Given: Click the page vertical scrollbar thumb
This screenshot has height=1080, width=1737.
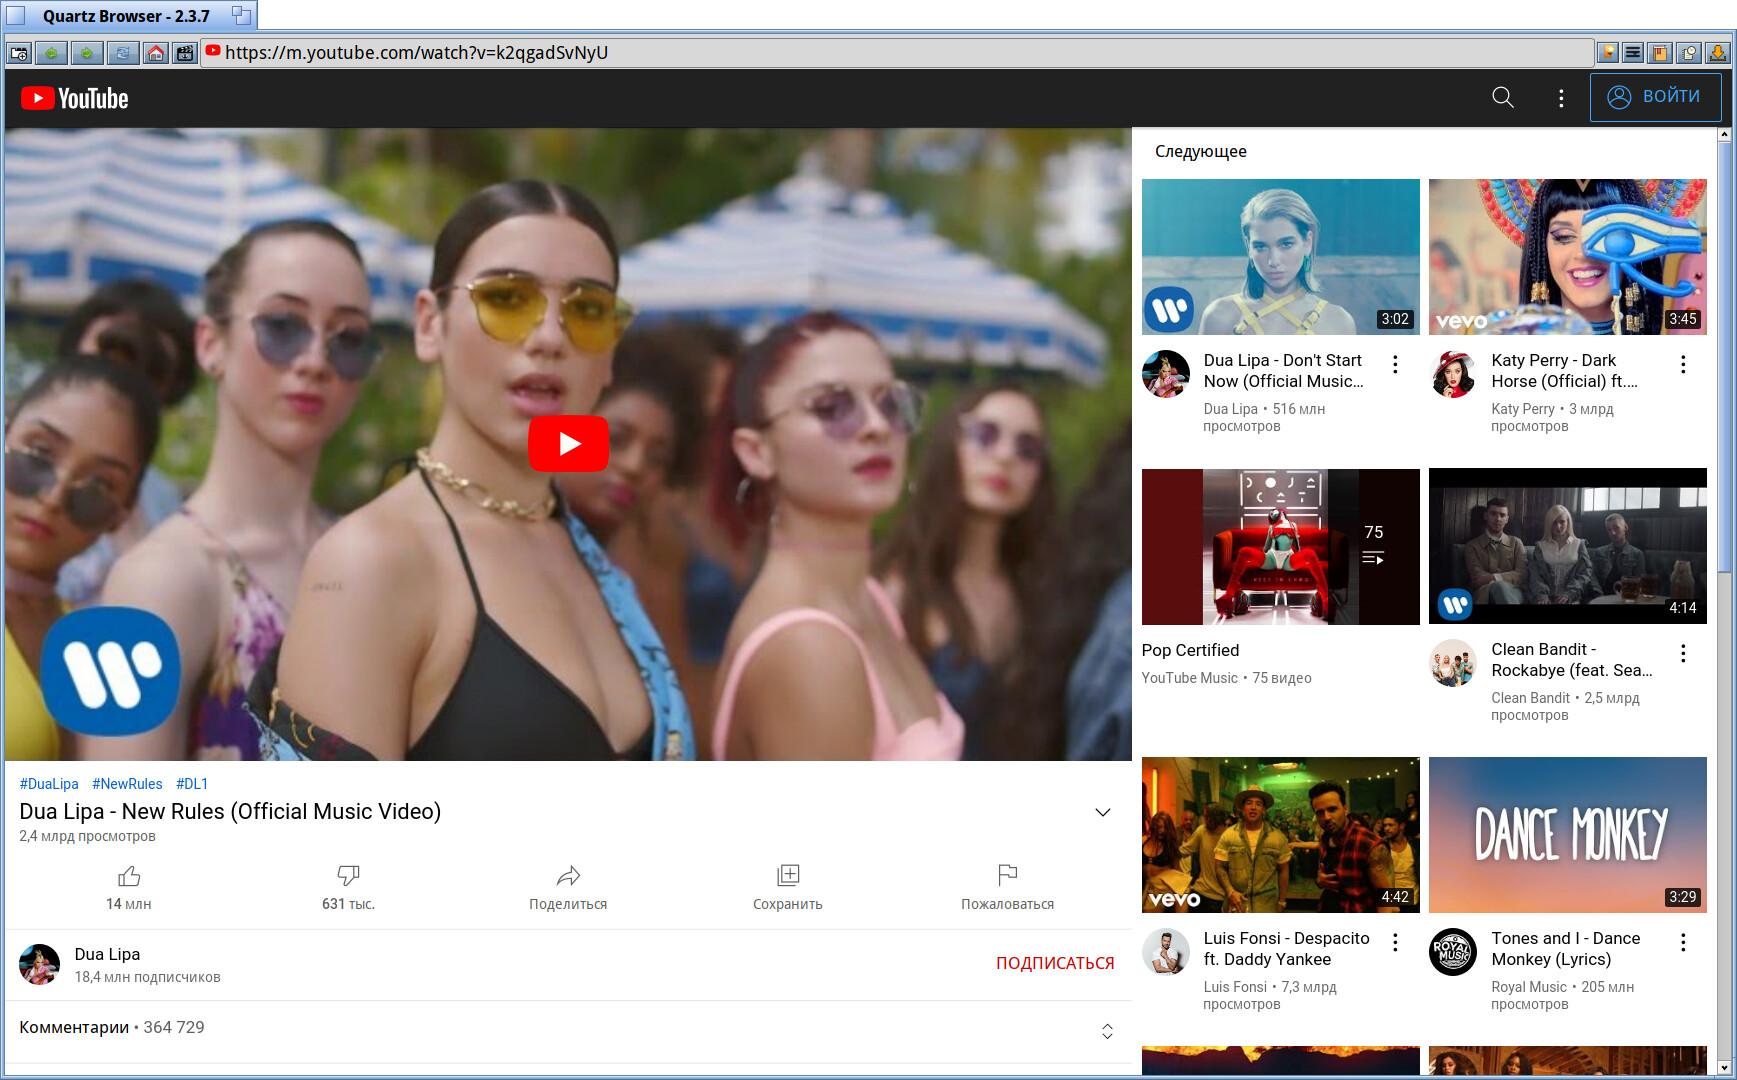Looking at the screenshot, I should pos(1724,355).
